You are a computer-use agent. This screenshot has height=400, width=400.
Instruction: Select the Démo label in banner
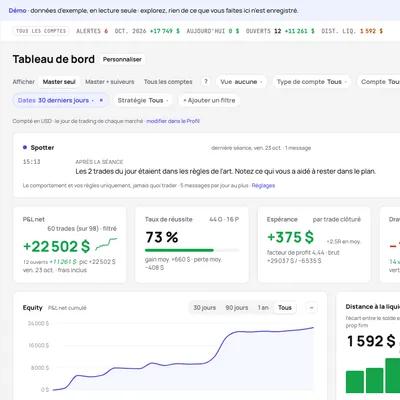click(x=17, y=11)
